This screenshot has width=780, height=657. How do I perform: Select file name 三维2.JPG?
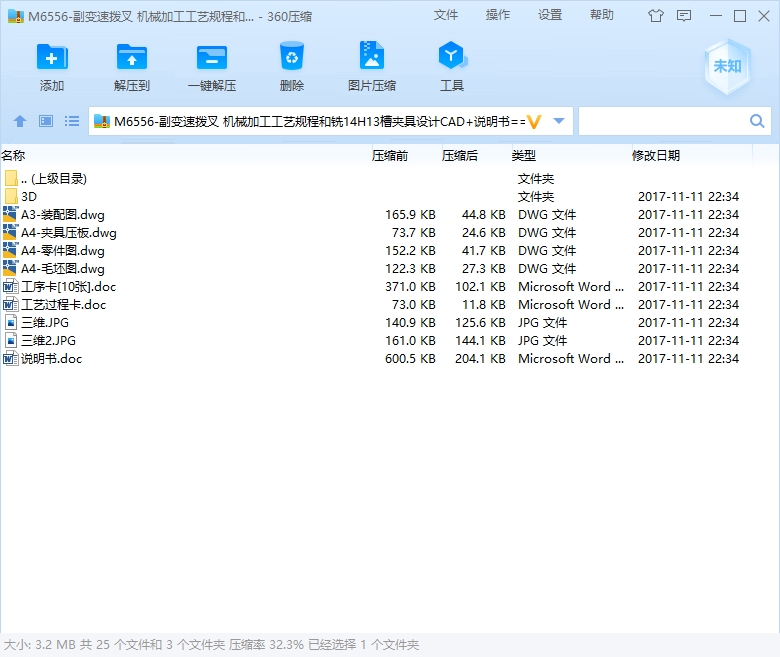click(x=48, y=340)
